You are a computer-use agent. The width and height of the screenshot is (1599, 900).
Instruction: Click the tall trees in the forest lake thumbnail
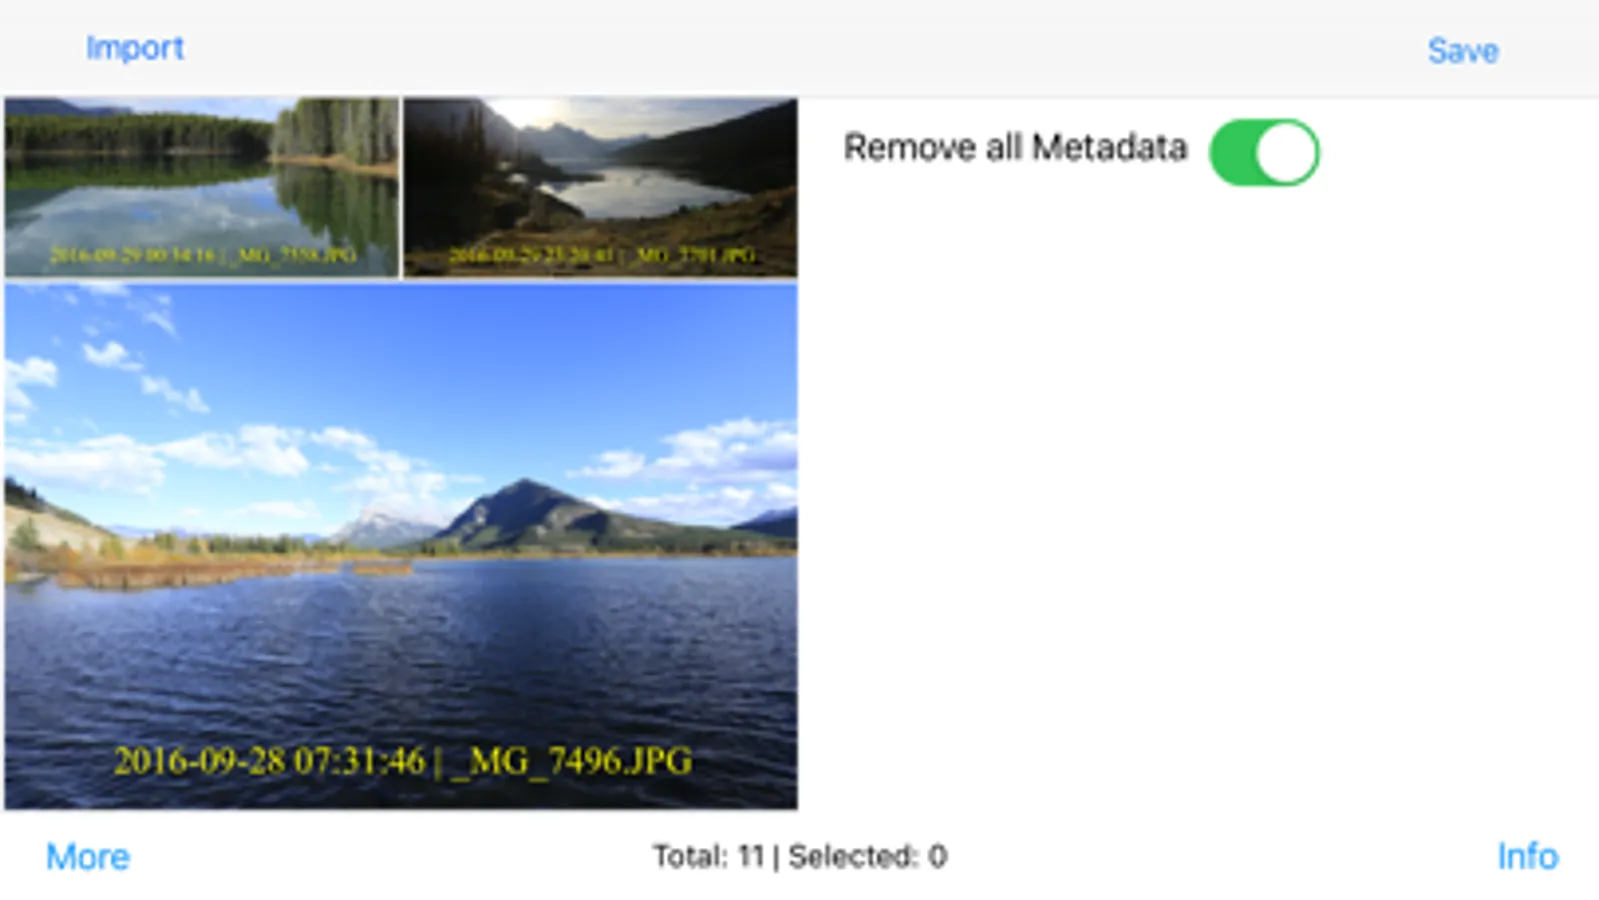[x=338, y=130]
